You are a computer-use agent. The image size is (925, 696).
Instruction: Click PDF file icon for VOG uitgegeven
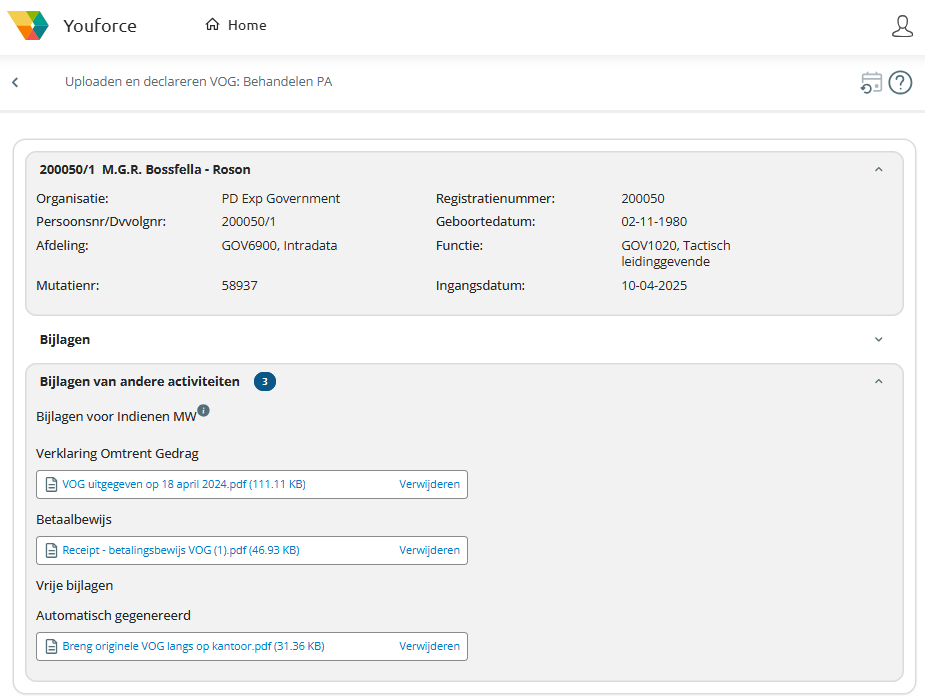click(51, 484)
